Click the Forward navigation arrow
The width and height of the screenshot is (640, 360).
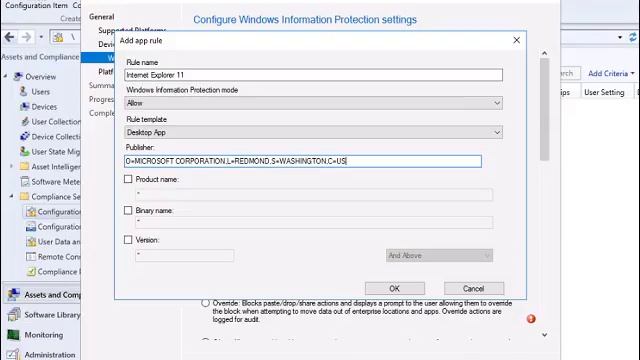click(26, 38)
